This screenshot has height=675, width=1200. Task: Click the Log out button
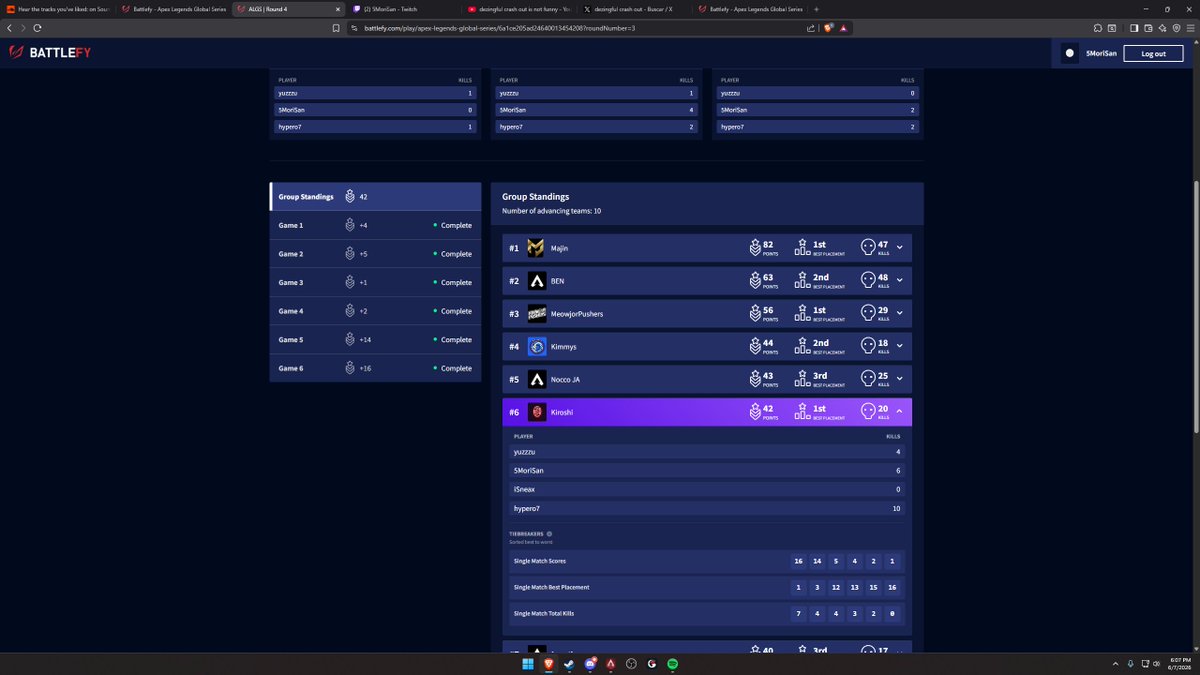(x=1153, y=54)
